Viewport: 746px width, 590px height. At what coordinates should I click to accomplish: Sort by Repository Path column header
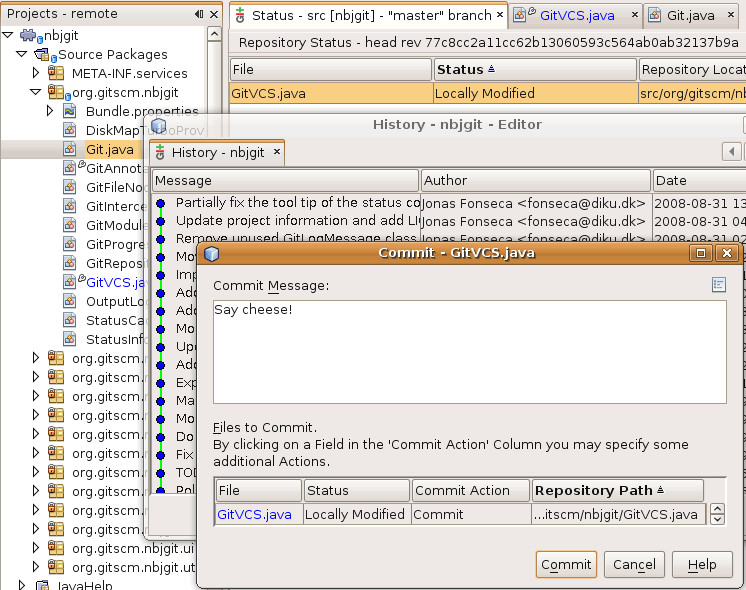(617, 490)
